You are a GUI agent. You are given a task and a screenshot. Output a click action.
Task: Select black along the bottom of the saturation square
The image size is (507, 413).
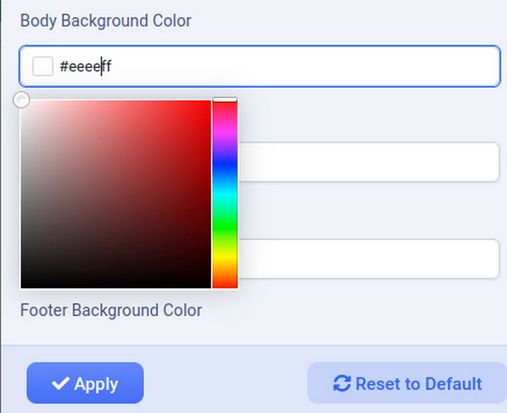coord(115,286)
